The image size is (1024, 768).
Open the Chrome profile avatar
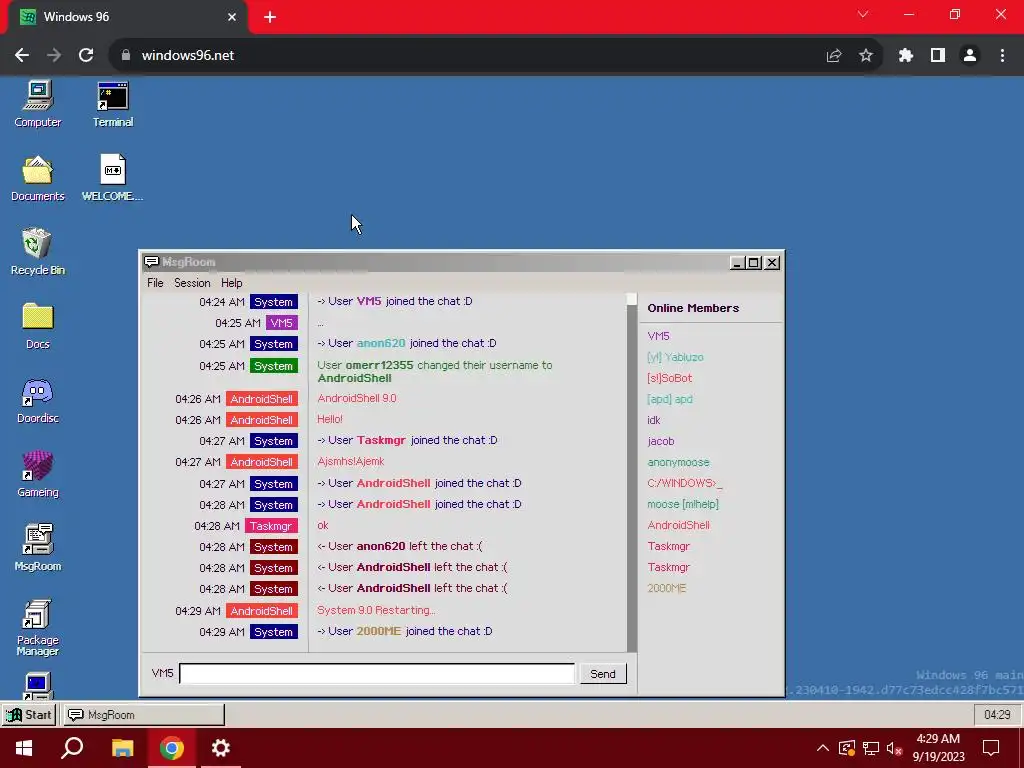[970, 56]
